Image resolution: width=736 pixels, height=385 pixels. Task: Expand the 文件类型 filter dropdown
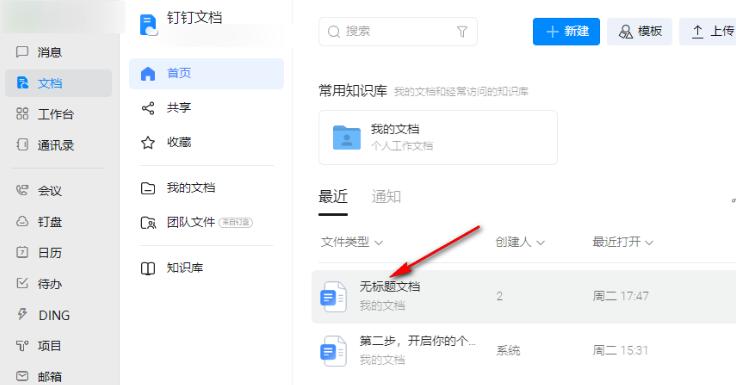(x=352, y=242)
